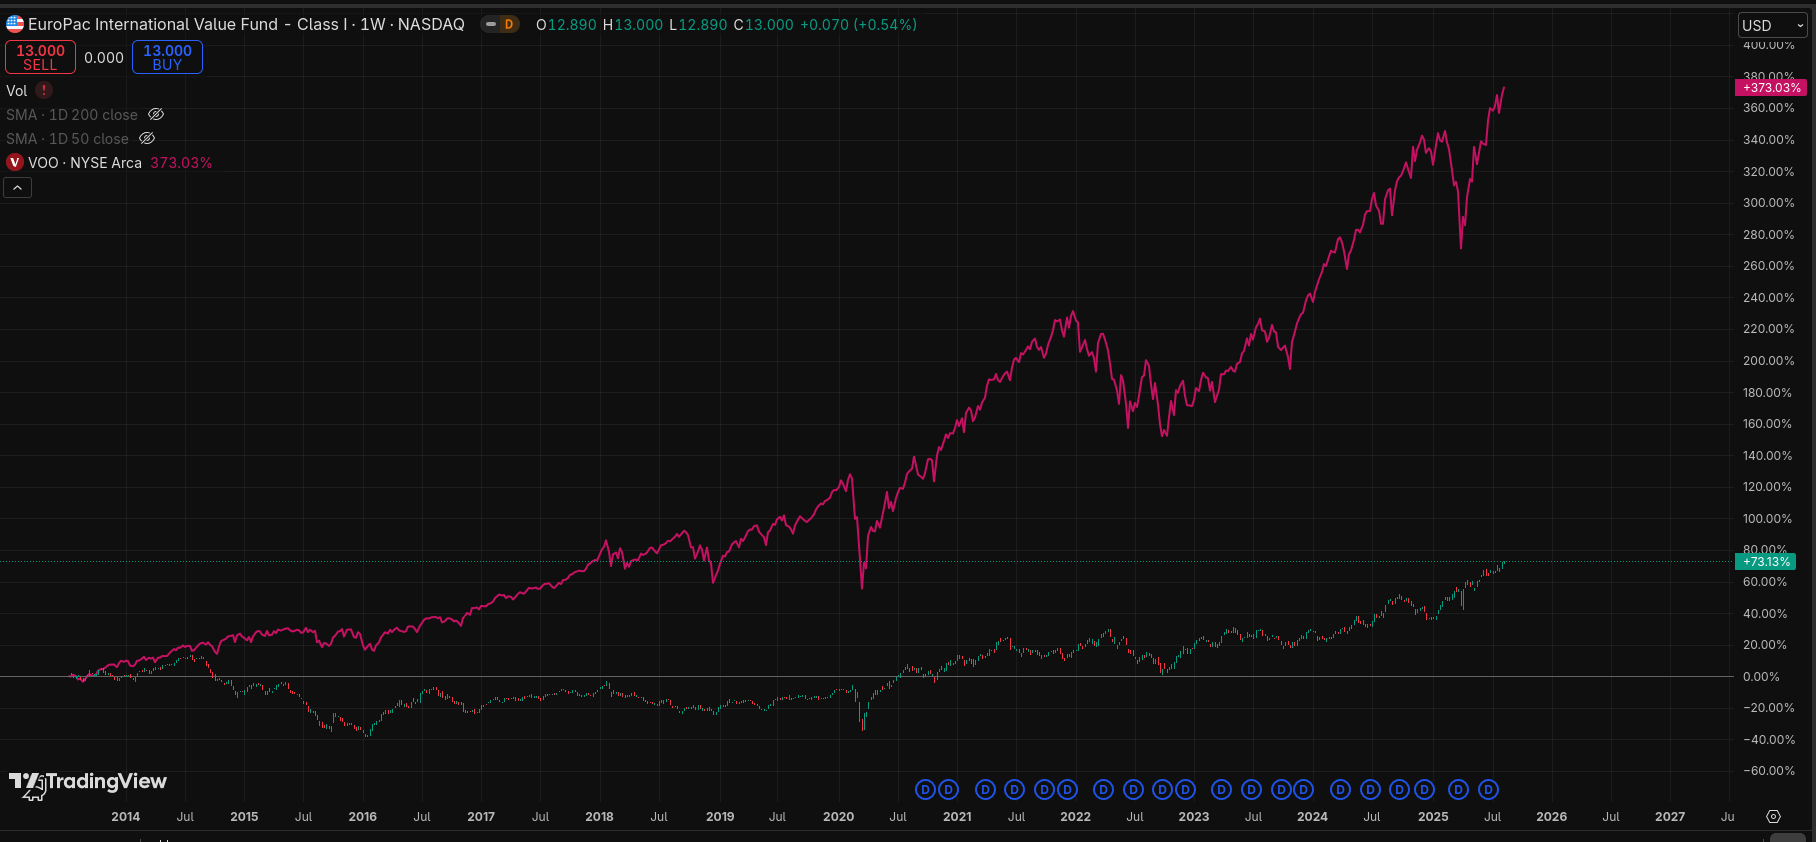Viewport: 1816px width, 842px height.
Task: Click the pink +373.03% price scale label
Action: click(1771, 87)
